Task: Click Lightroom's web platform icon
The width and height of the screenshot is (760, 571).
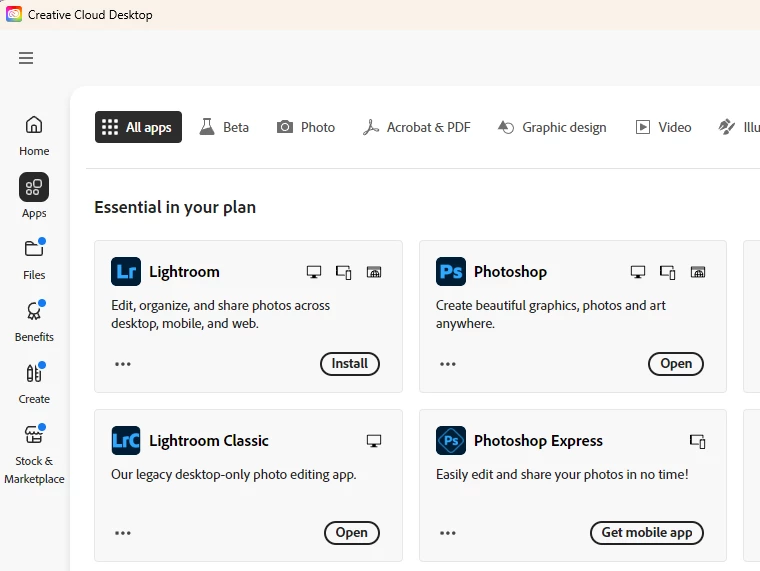Action: point(374,272)
